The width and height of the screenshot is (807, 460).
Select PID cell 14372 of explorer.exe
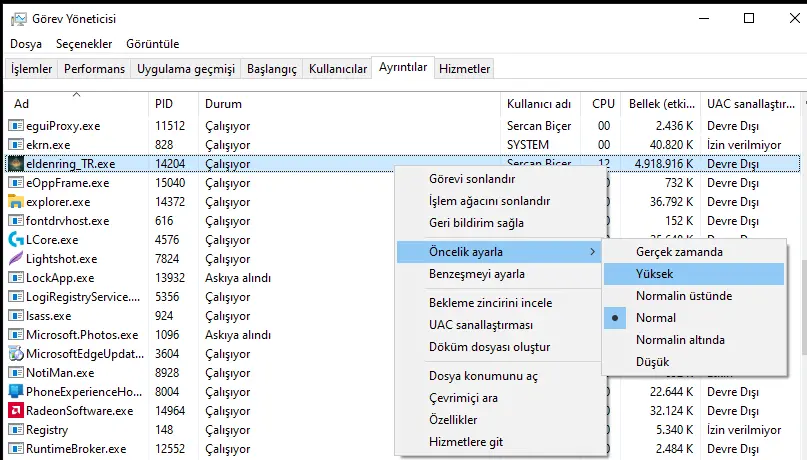tap(170, 202)
